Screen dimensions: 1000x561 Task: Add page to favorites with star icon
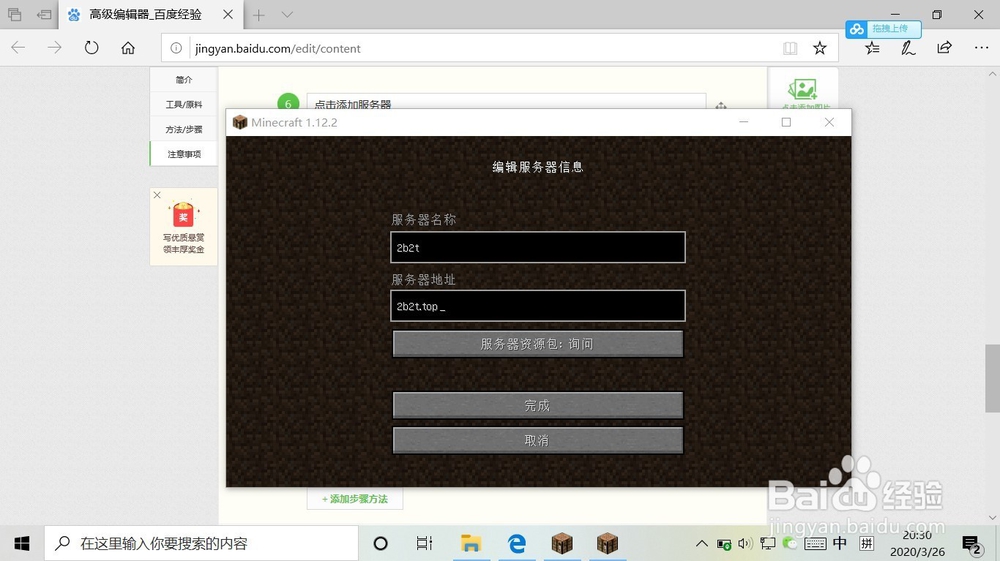(x=820, y=48)
